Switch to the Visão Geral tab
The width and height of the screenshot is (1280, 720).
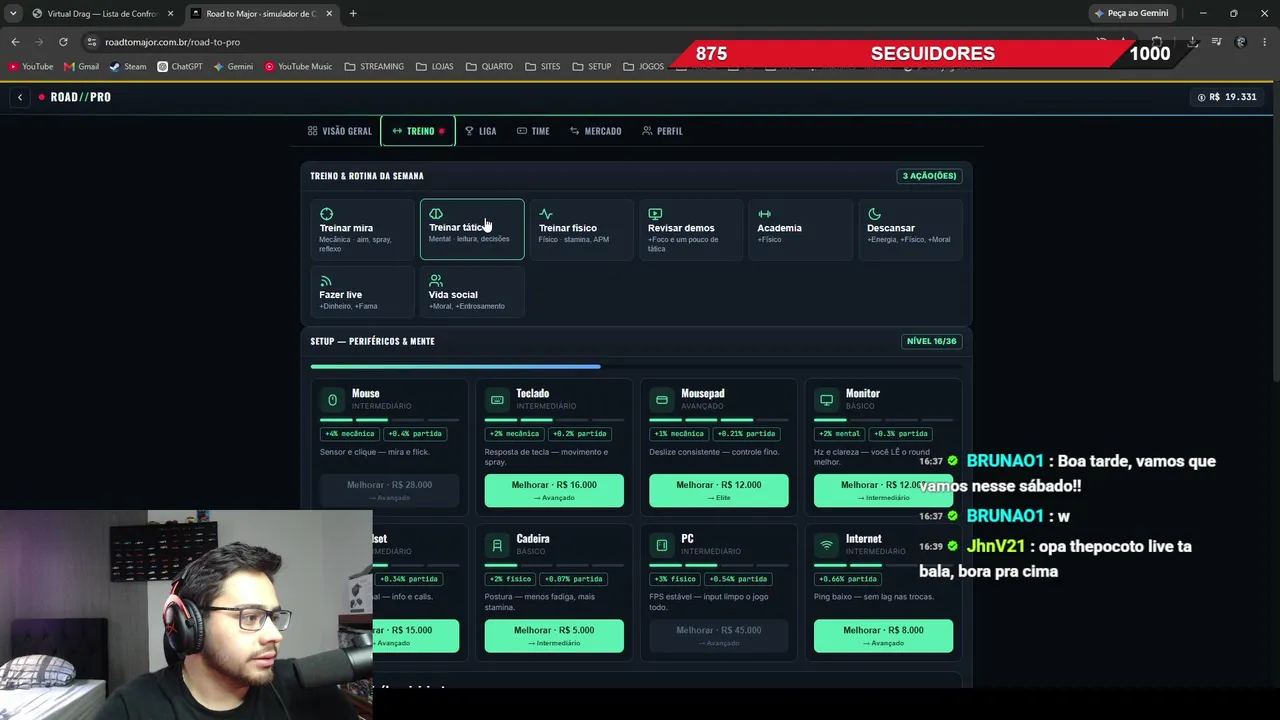coord(339,131)
